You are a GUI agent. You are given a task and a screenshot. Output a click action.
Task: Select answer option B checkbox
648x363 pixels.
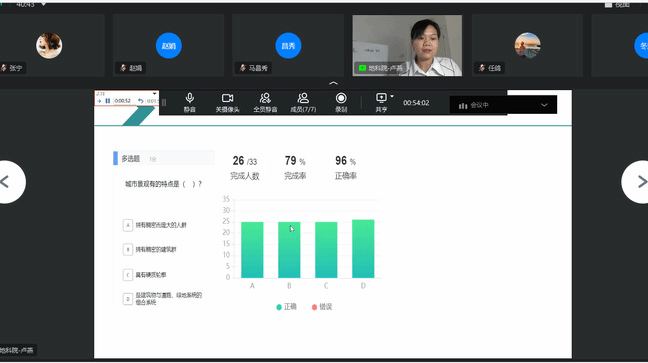tap(128, 250)
